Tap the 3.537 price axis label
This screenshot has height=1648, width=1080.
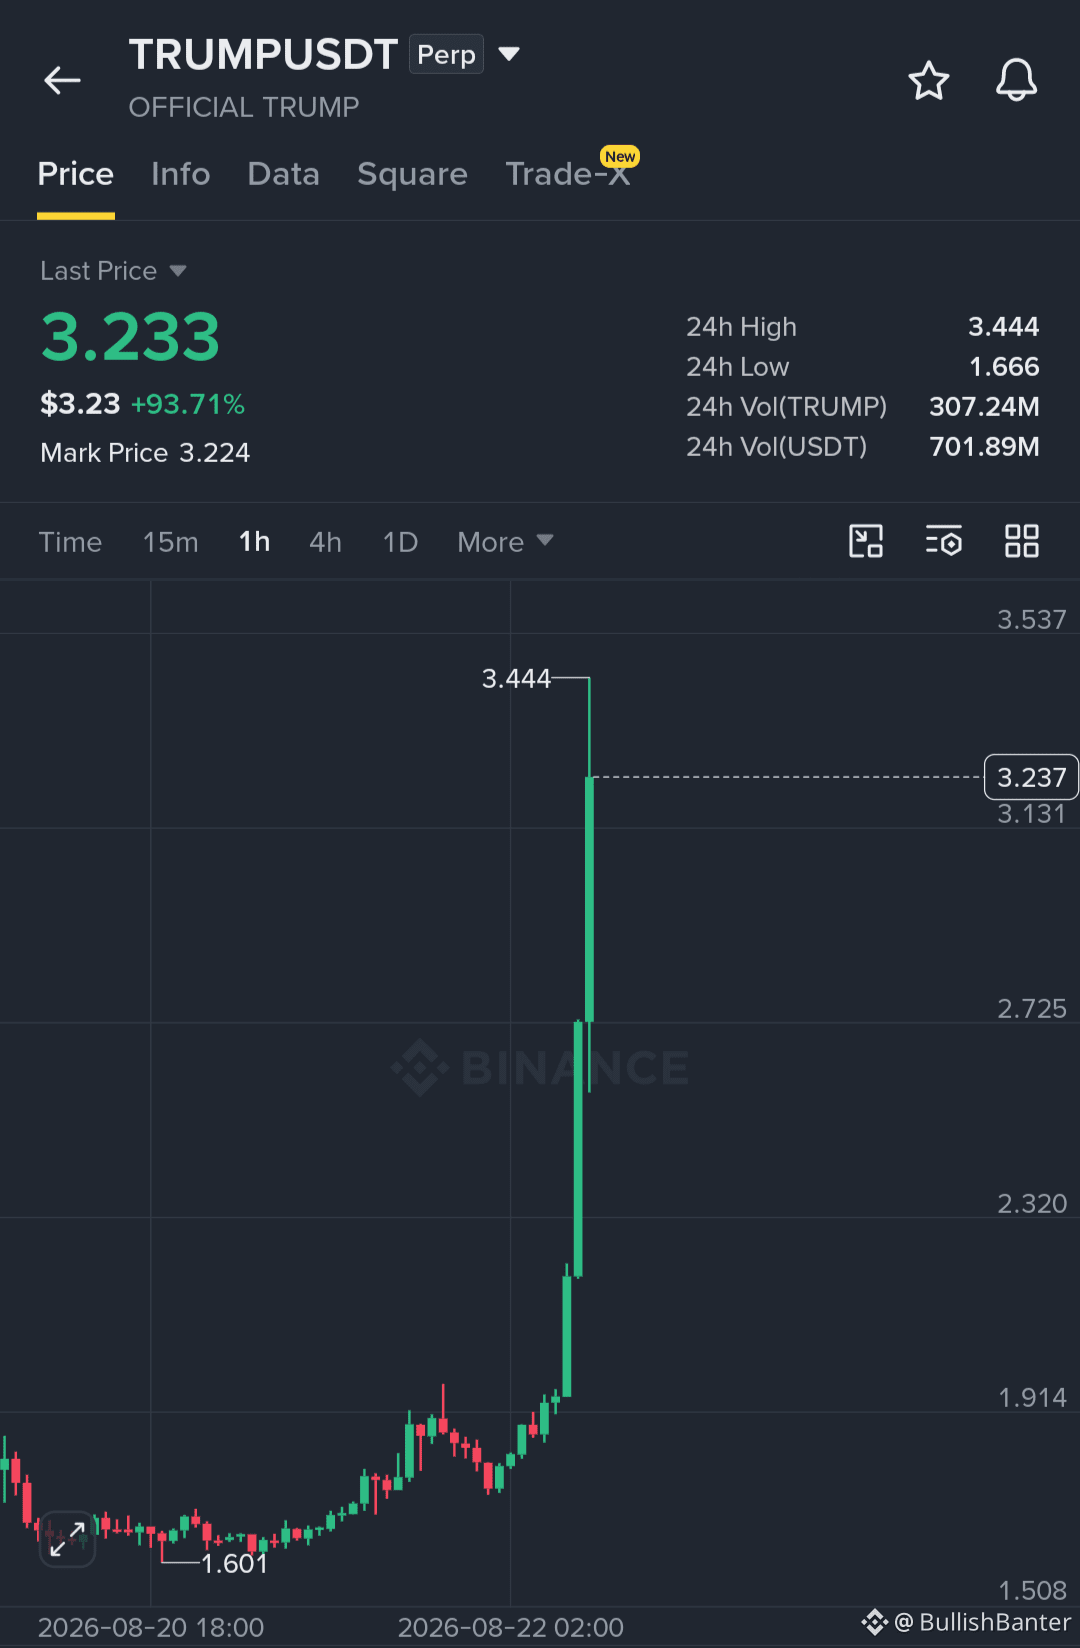1031,619
